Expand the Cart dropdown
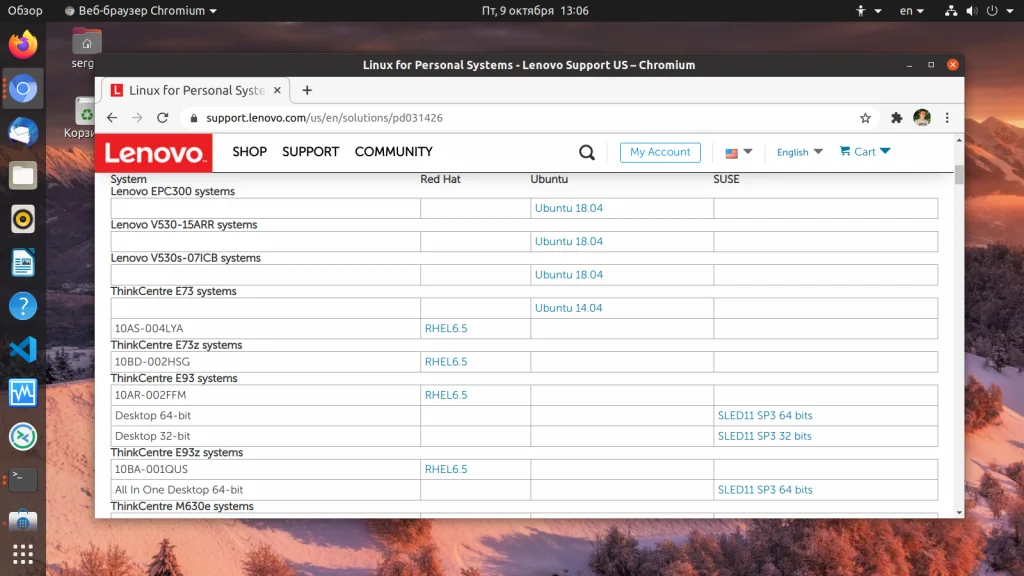The height and width of the screenshot is (576, 1024). click(865, 152)
